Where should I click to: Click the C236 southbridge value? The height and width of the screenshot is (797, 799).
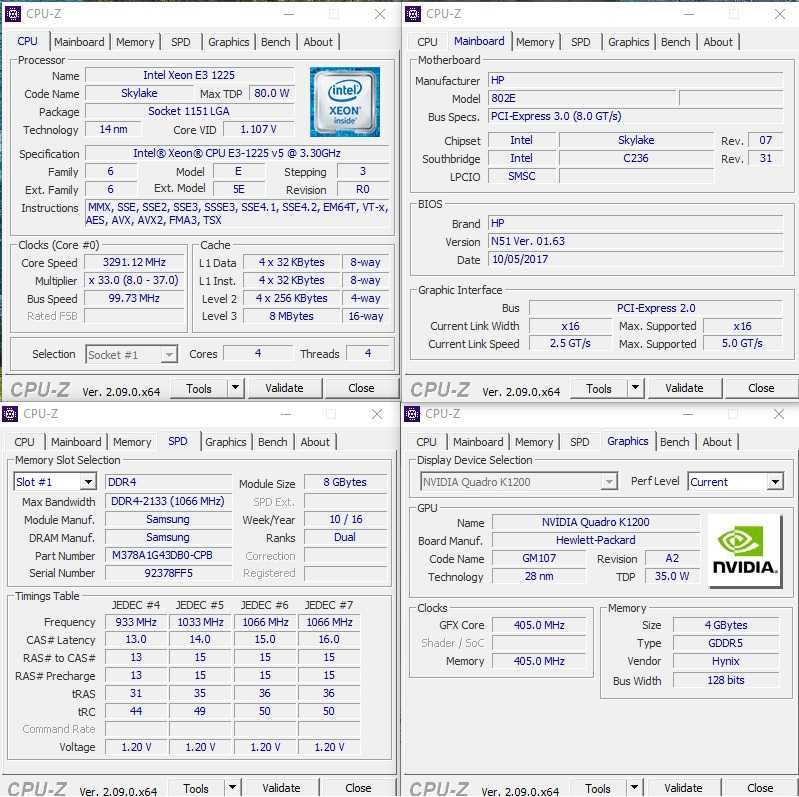(x=636, y=158)
